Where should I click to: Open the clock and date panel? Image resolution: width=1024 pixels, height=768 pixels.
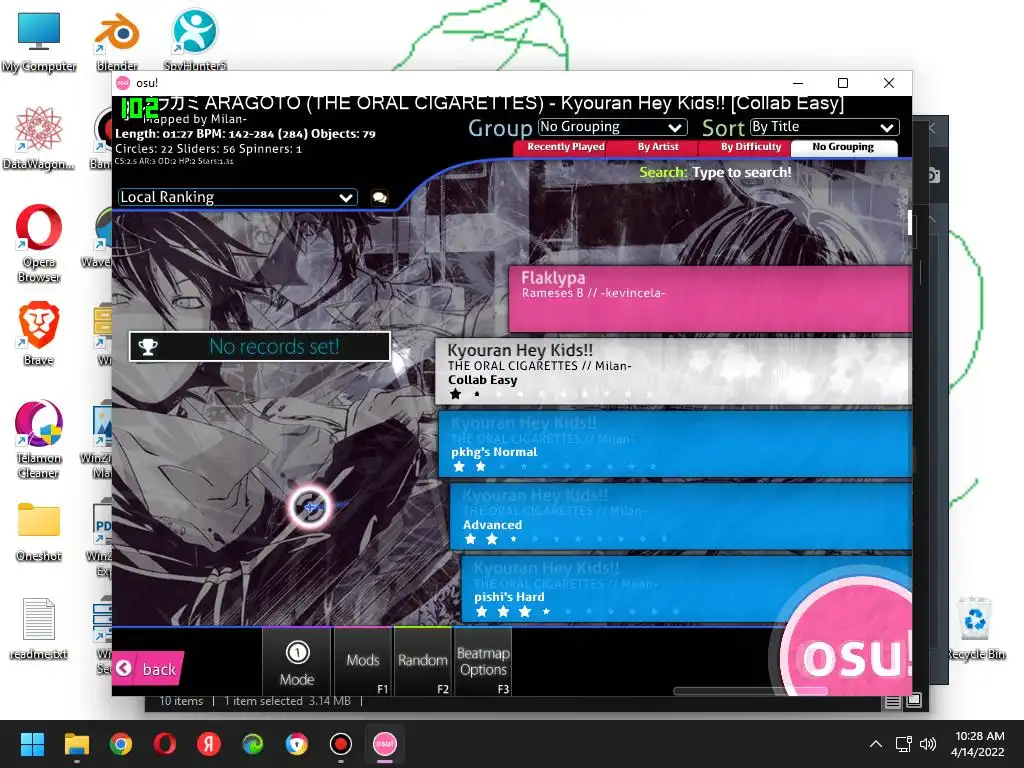[978, 744]
